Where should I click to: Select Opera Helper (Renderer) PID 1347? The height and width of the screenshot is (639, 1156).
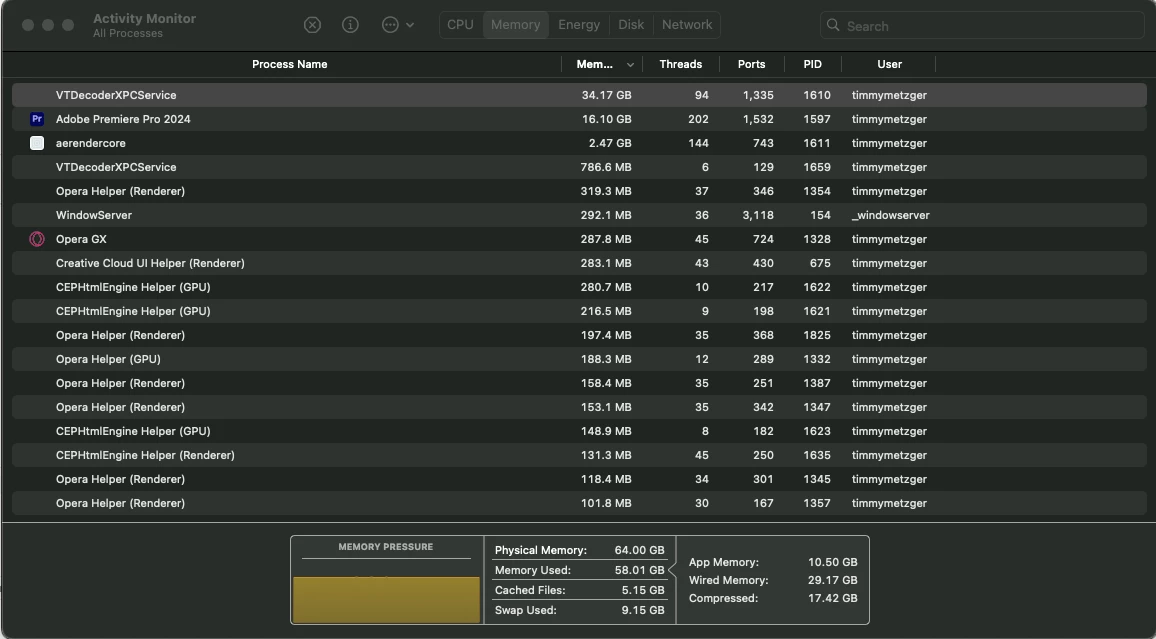[x=579, y=407]
